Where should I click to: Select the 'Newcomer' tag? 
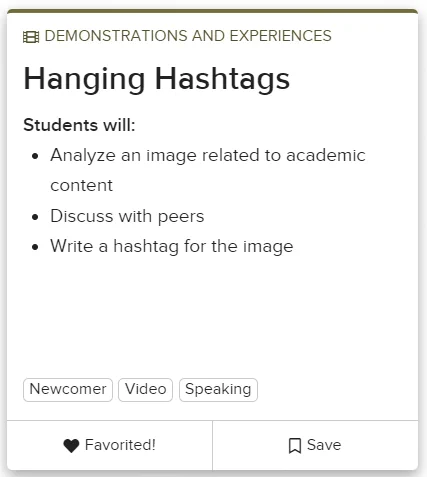coord(68,390)
